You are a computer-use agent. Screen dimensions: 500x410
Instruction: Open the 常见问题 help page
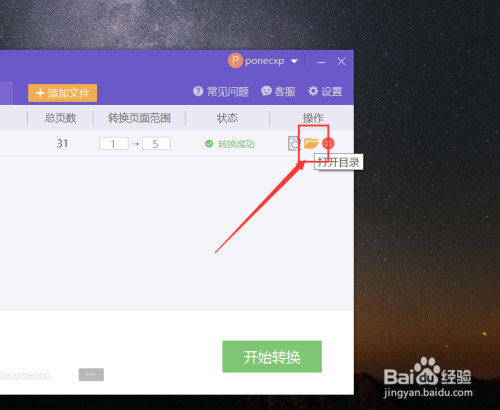pos(221,91)
